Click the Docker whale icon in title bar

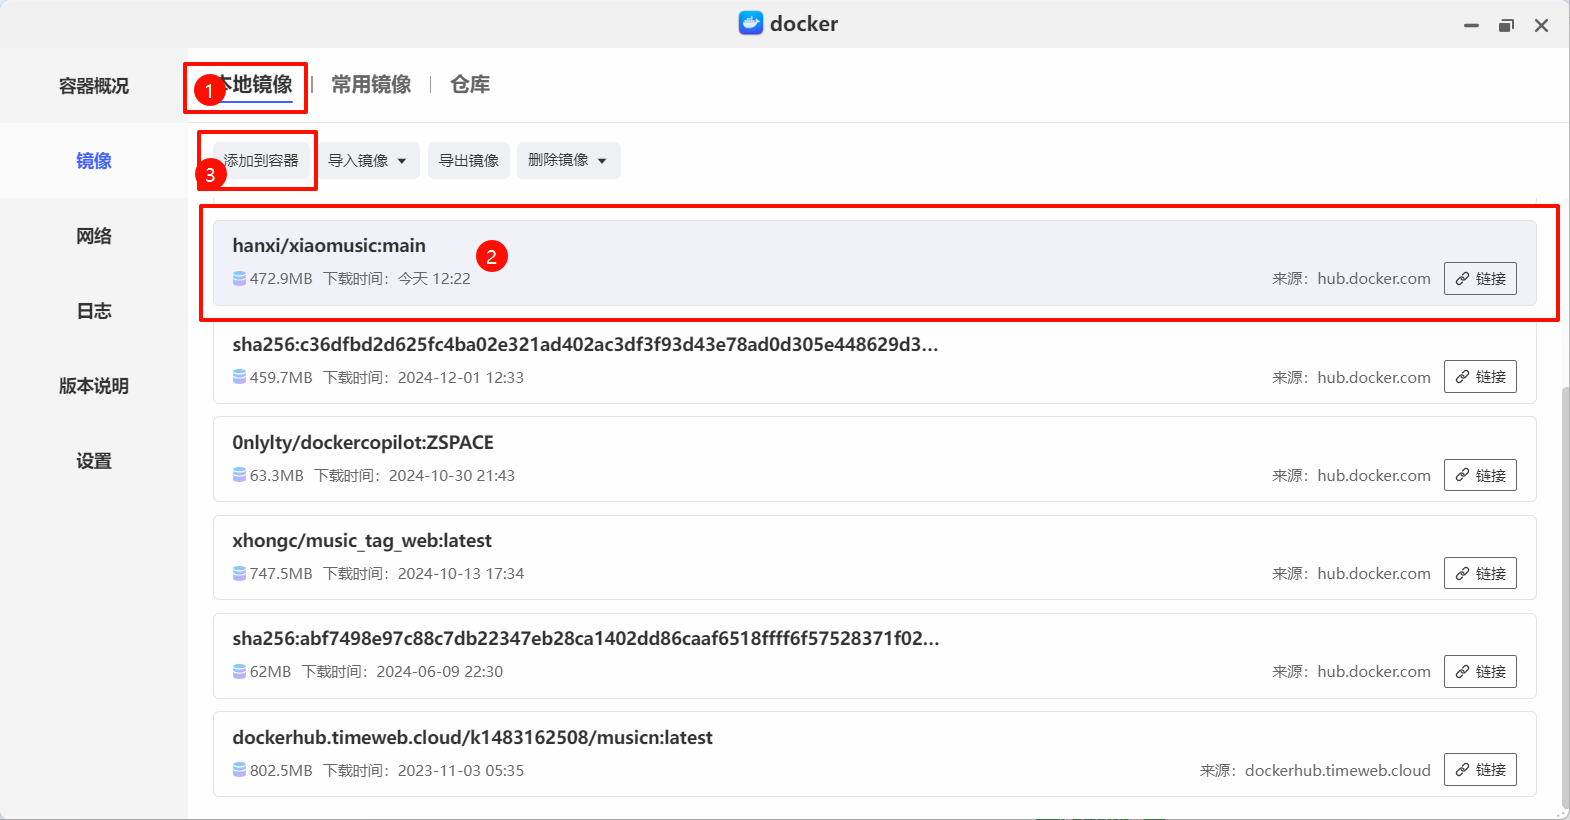pos(750,23)
